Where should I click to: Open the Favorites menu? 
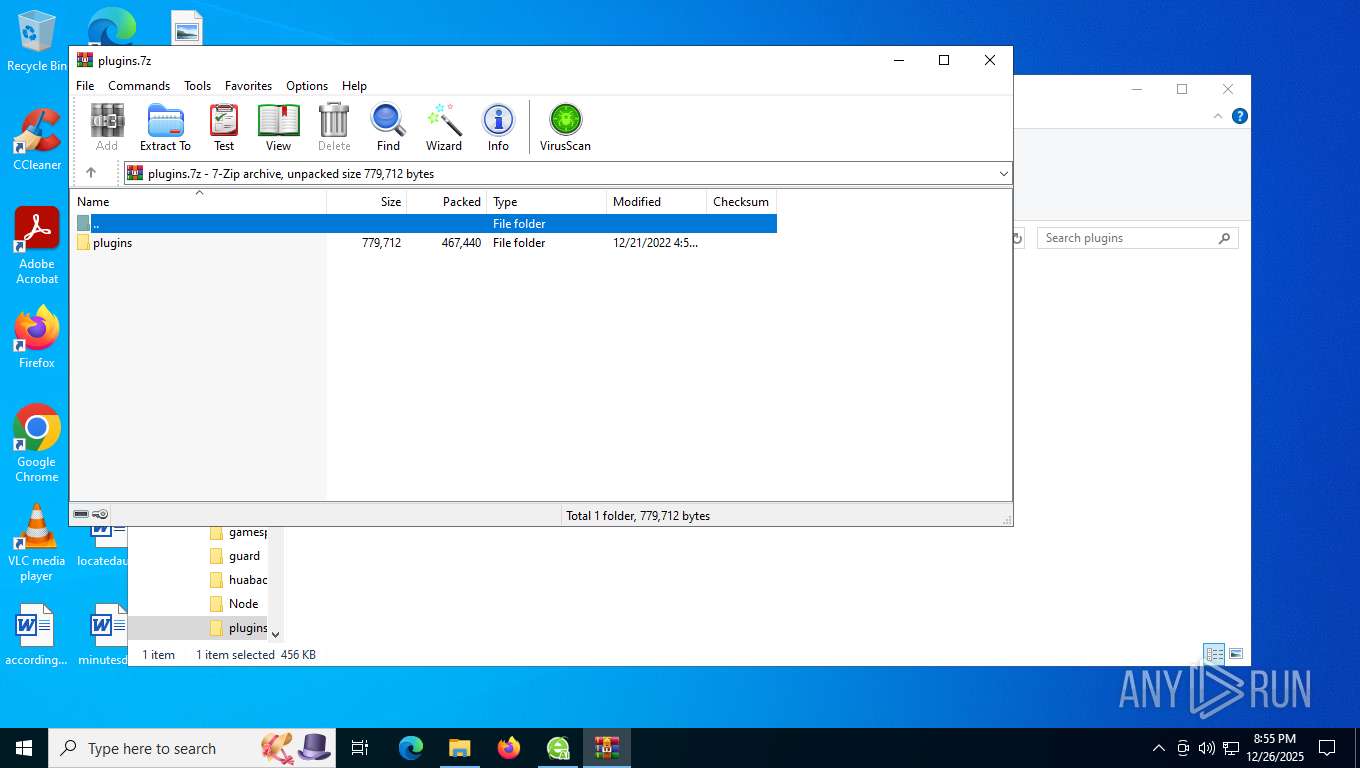(248, 86)
